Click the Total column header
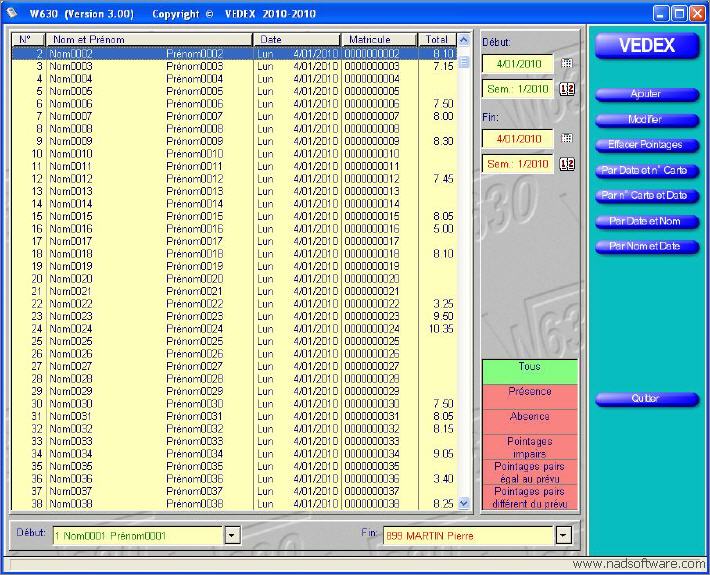 (x=437, y=39)
